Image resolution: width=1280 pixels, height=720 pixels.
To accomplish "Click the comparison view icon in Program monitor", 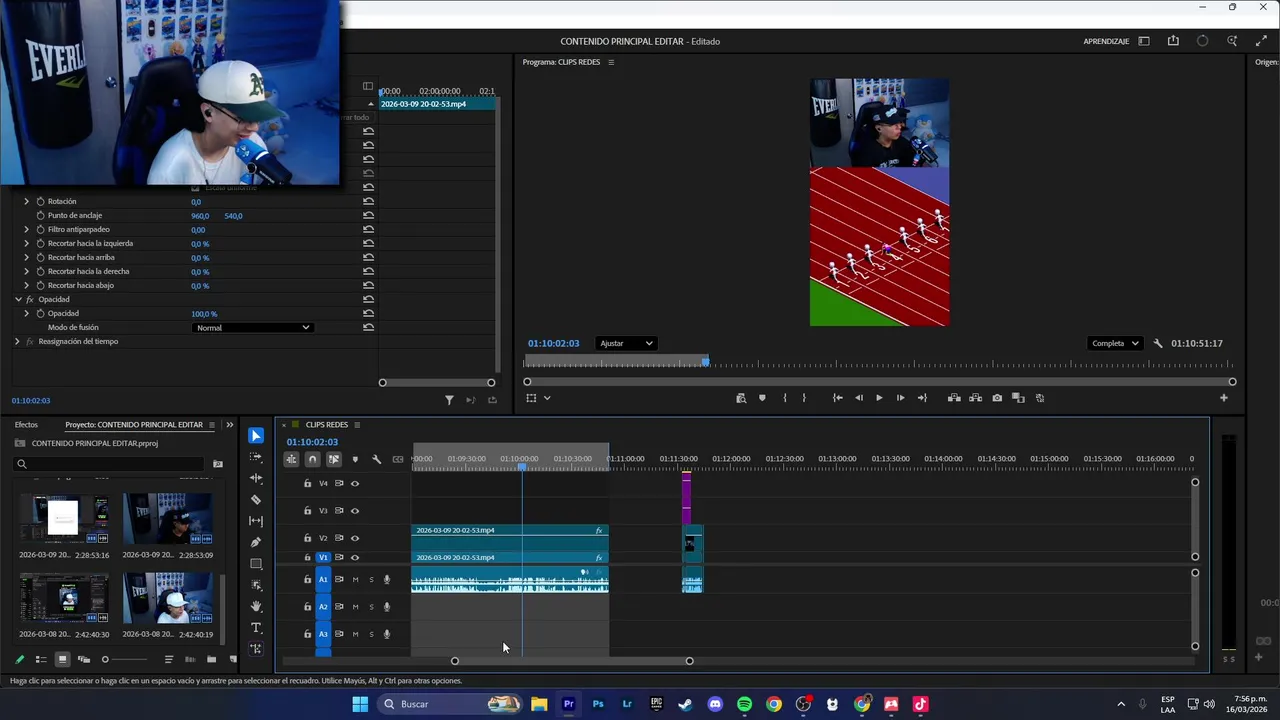I will pos(1018,398).
